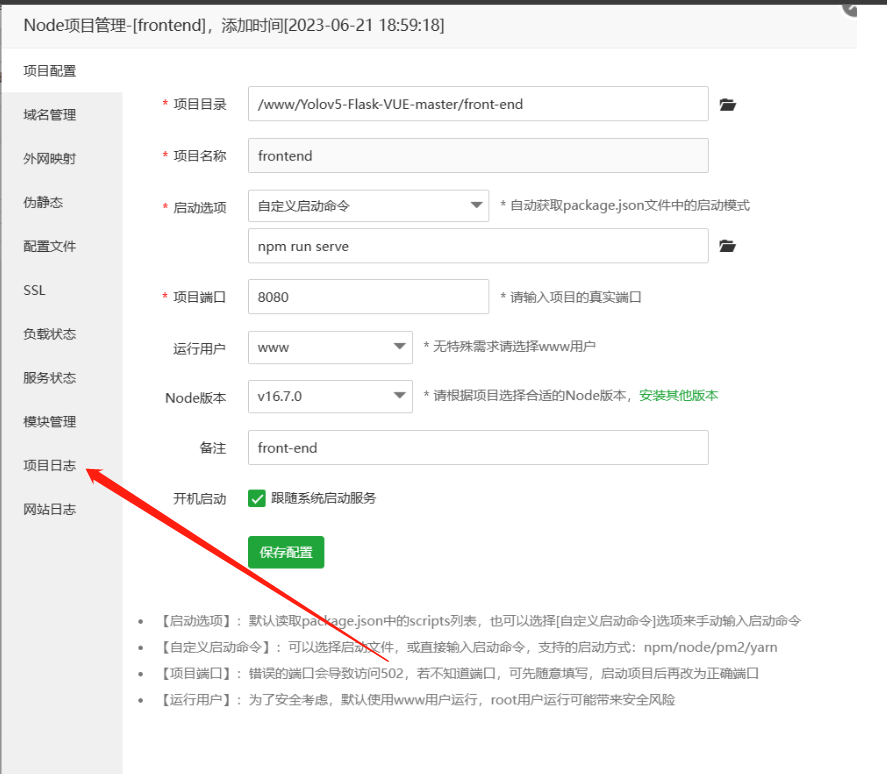Browse folder for project directory path
Viewport: 887px width, 774px height.
727,105
